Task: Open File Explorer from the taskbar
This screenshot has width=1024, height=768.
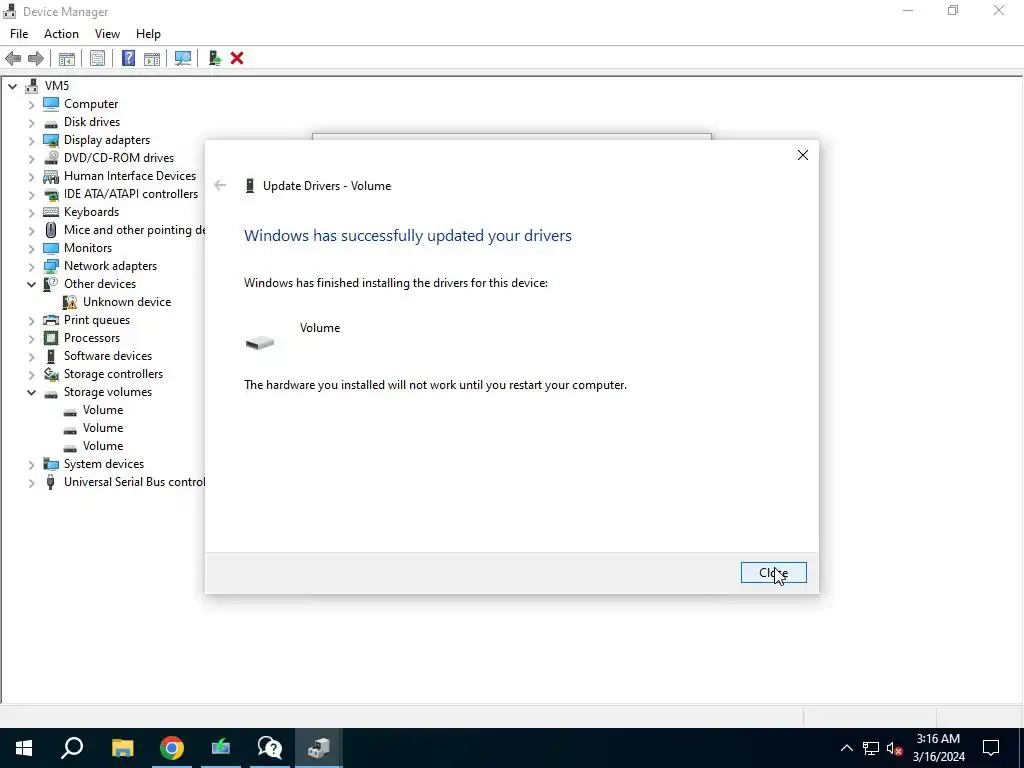Action: point(122,748)
